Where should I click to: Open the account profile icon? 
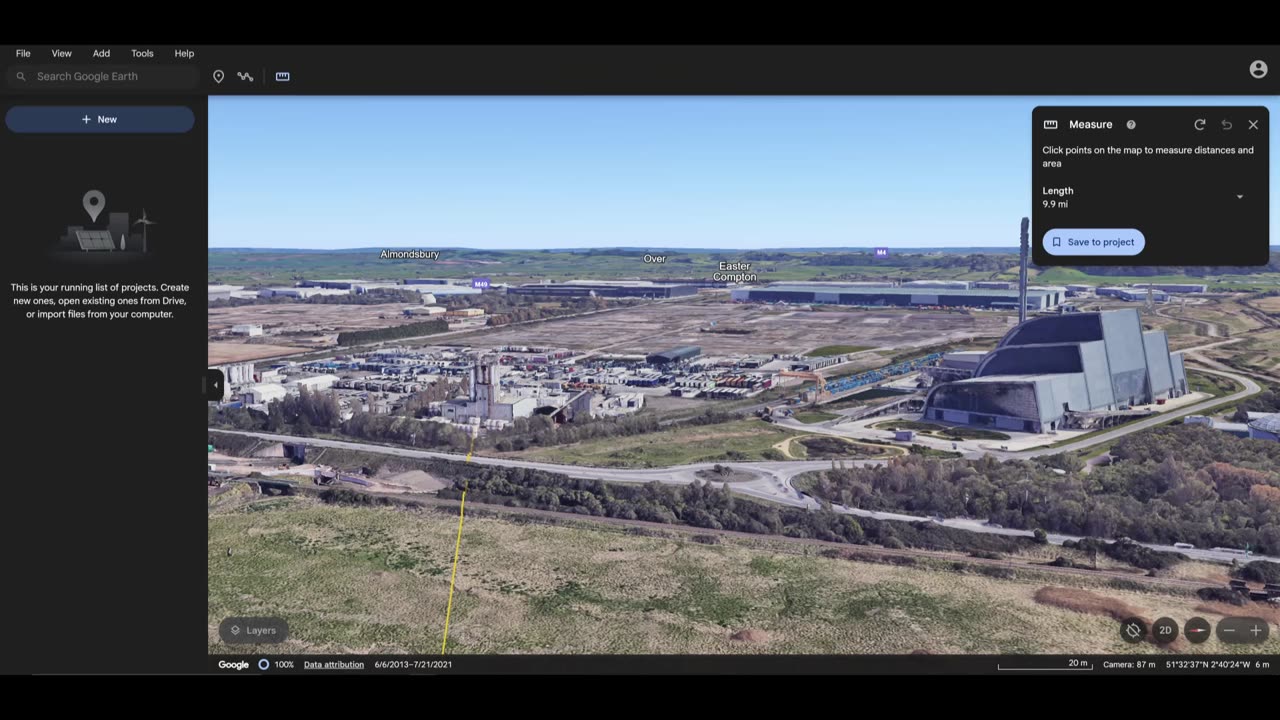pos(1258,69)
